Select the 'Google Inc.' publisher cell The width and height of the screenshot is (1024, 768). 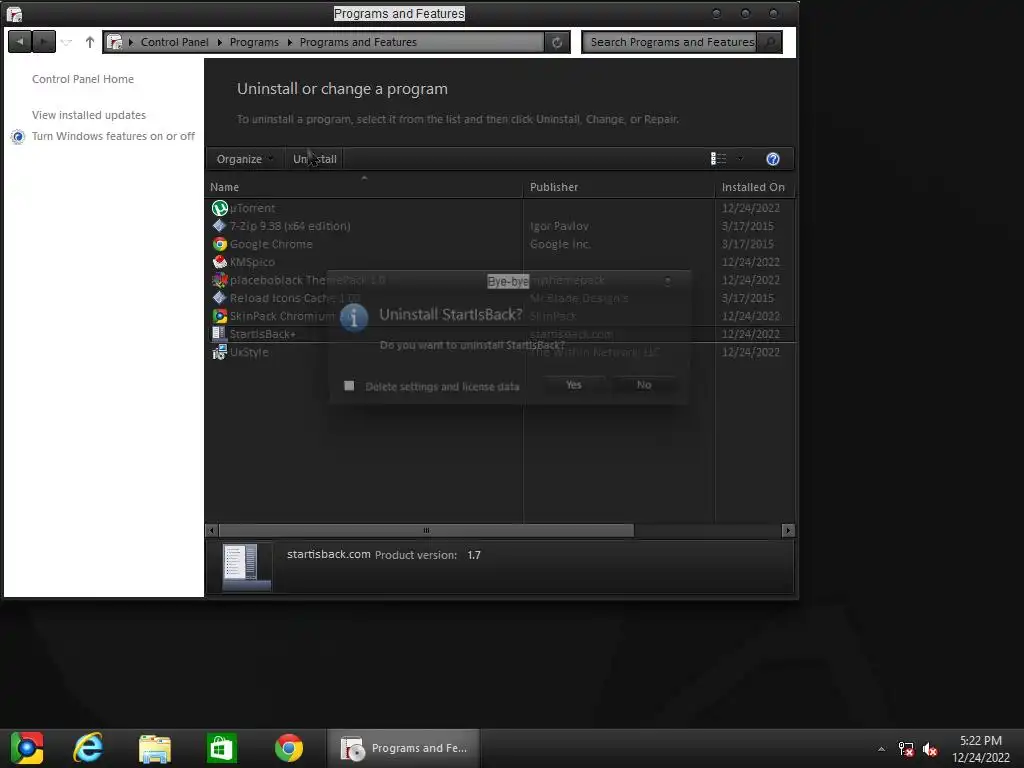click(x=560, y=244)
